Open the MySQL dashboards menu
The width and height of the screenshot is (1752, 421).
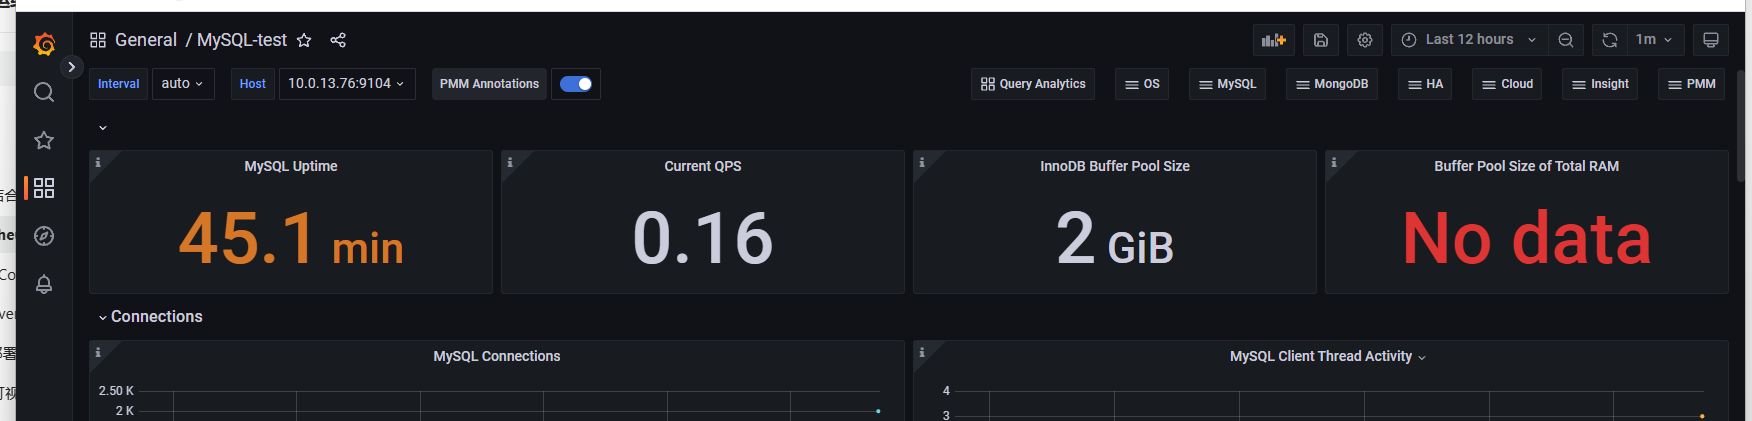tap(1227, 84)
